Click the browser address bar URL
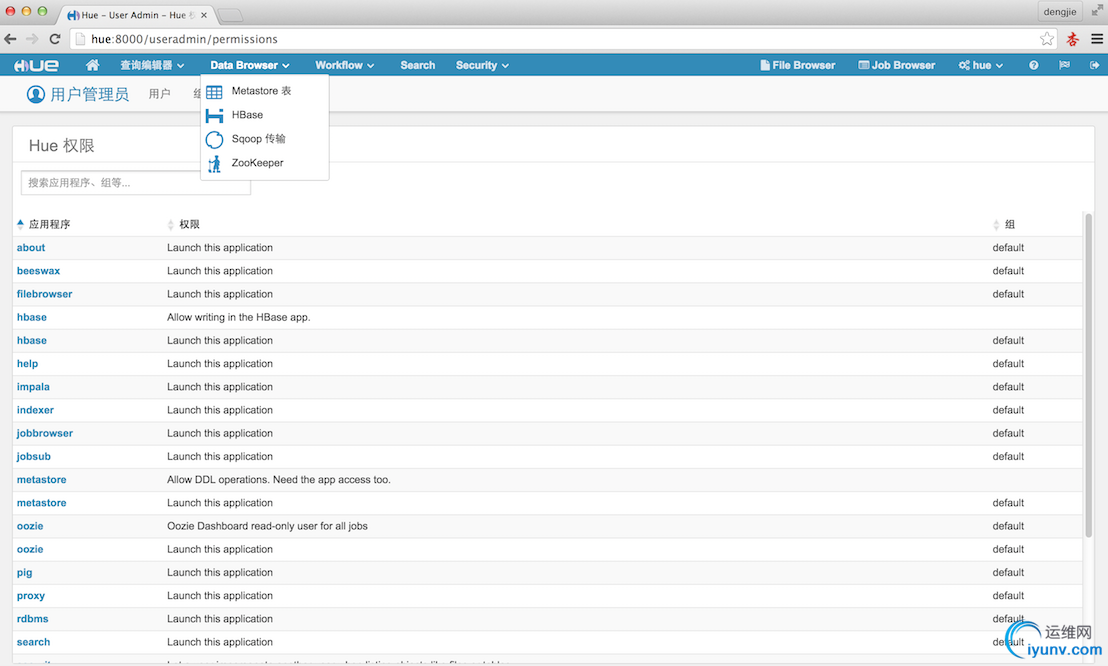This screenshot has height=666, width=1108. pos(184,39)
